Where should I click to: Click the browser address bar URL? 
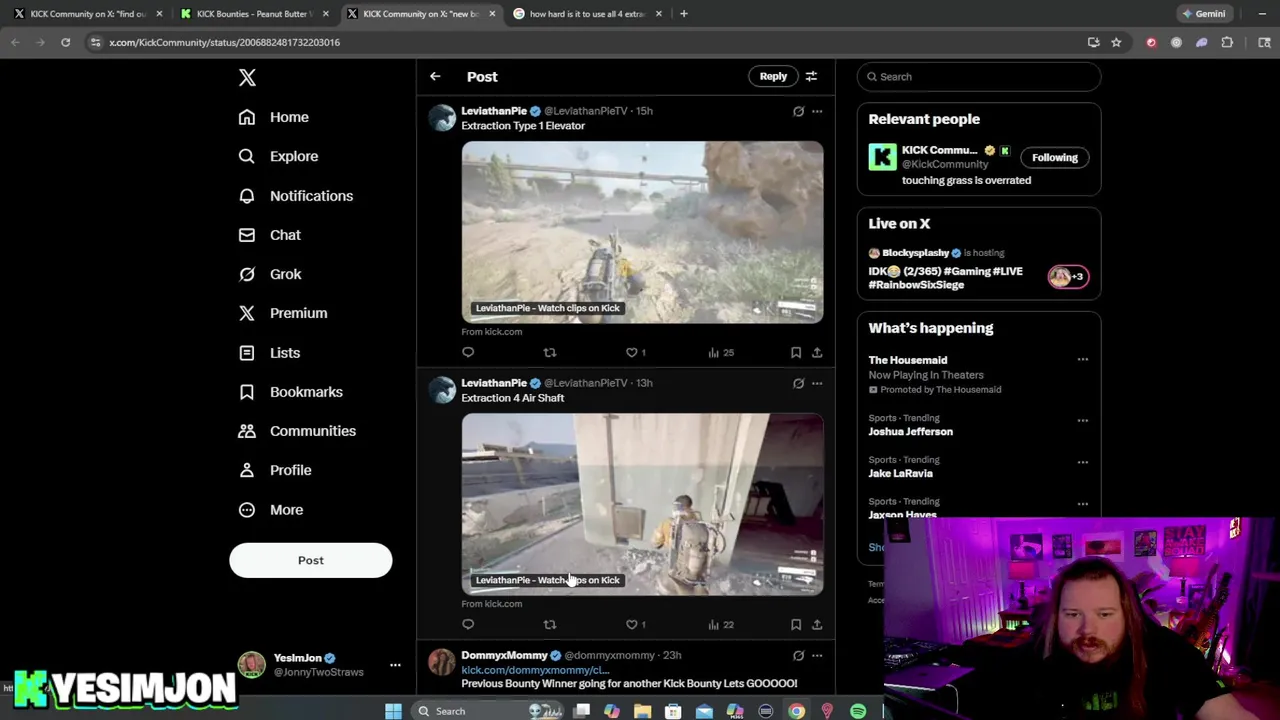(225, 42)
